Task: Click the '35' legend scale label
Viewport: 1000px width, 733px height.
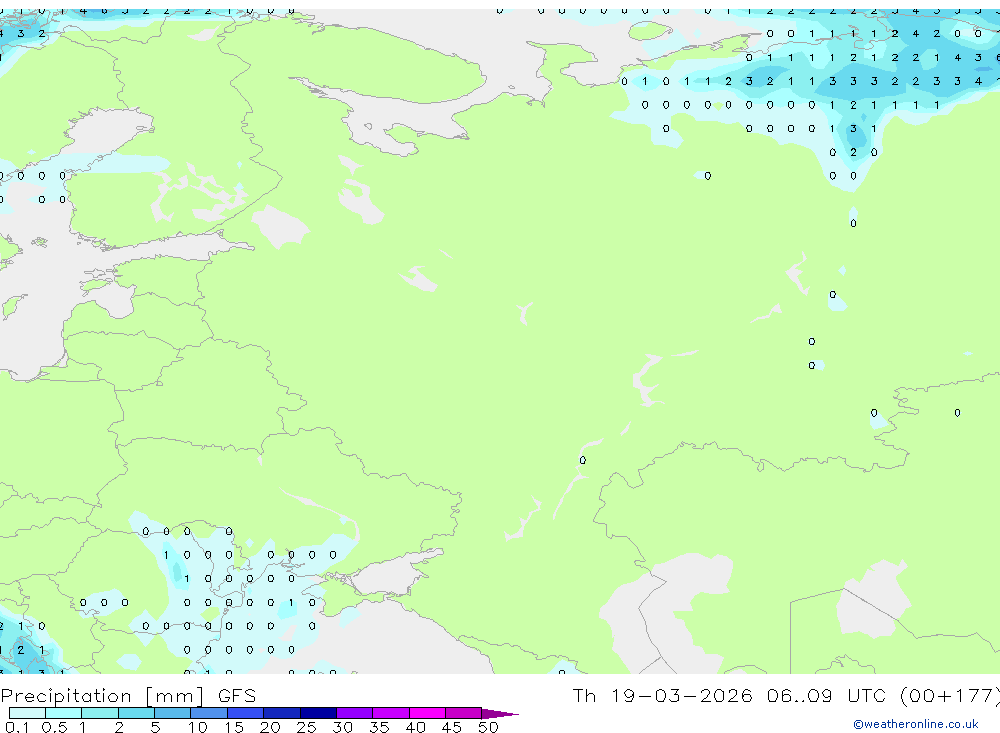Action: [379, 727]
